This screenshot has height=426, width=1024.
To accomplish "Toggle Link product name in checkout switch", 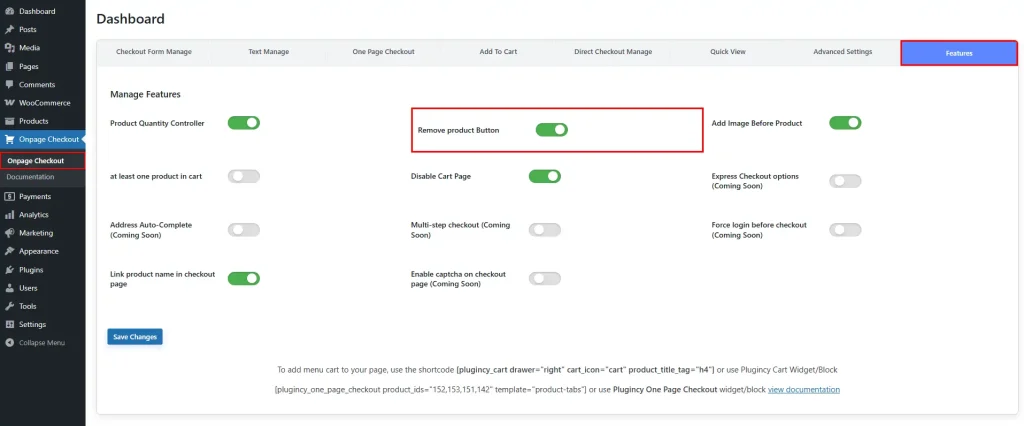I will 244,279.
